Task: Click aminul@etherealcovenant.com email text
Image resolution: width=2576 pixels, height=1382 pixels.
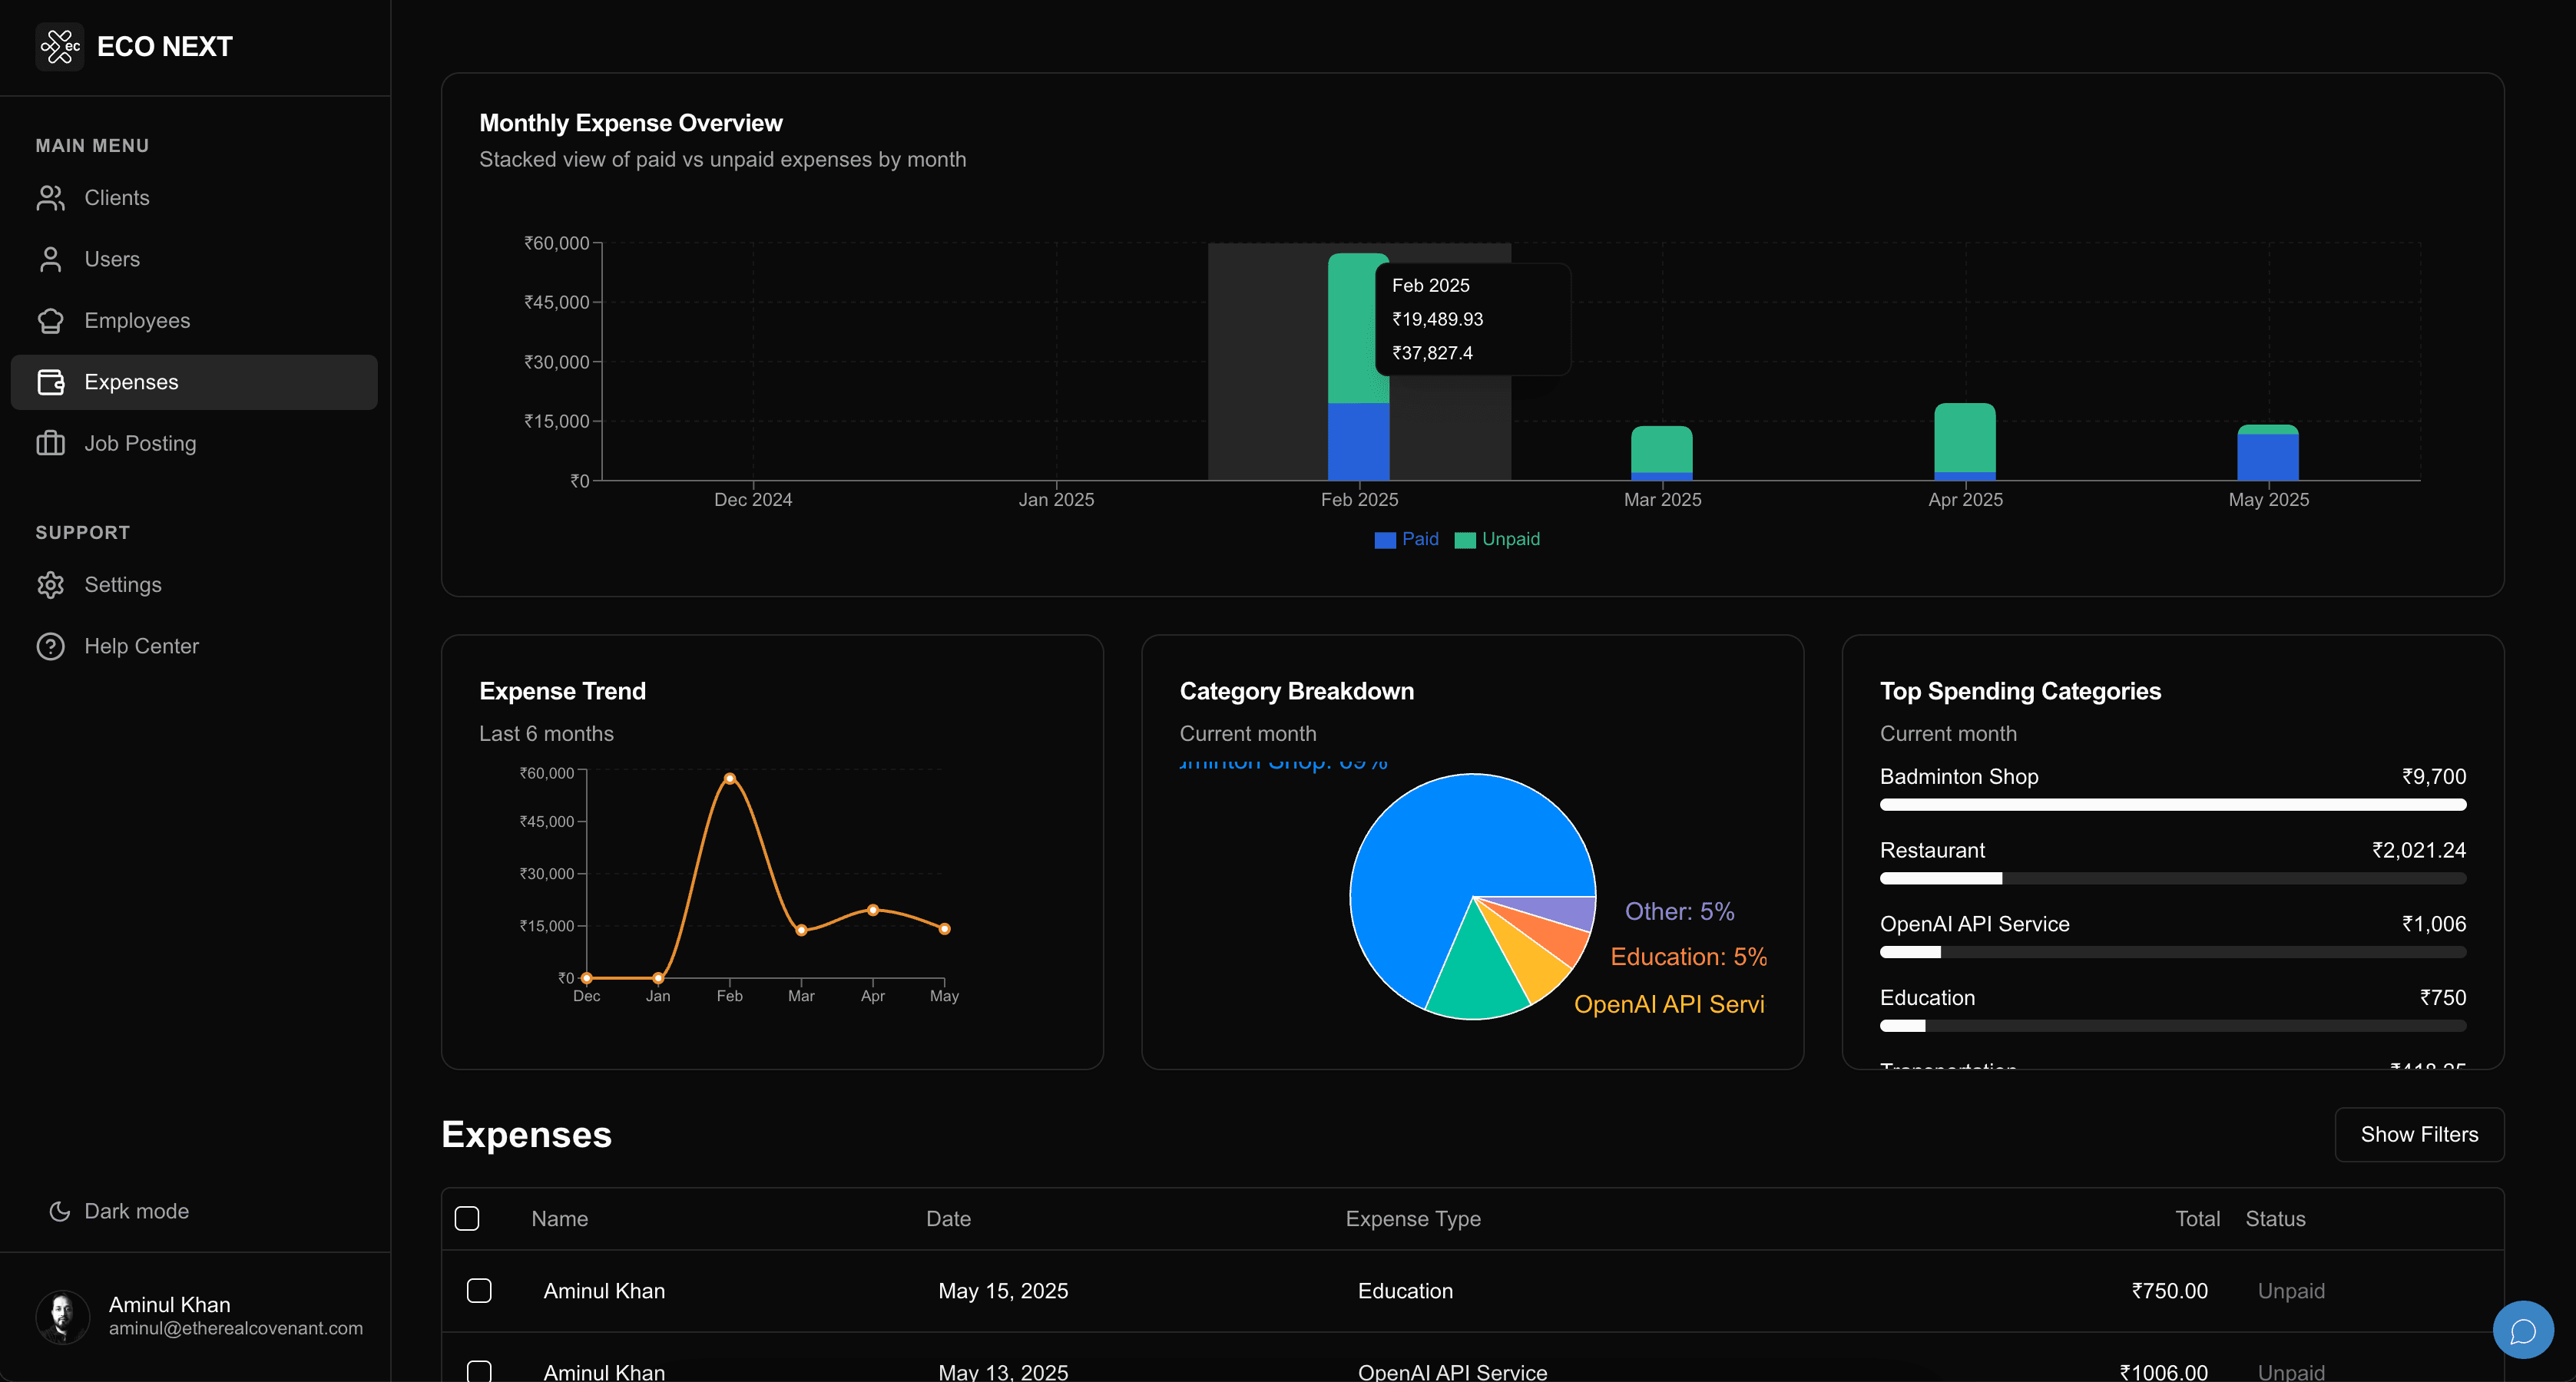Action: pyautogui.click(x=235, y=1328)
